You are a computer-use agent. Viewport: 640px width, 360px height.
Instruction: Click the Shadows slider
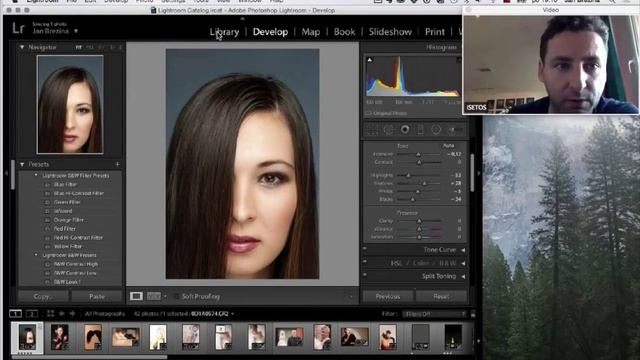(419, 183)
